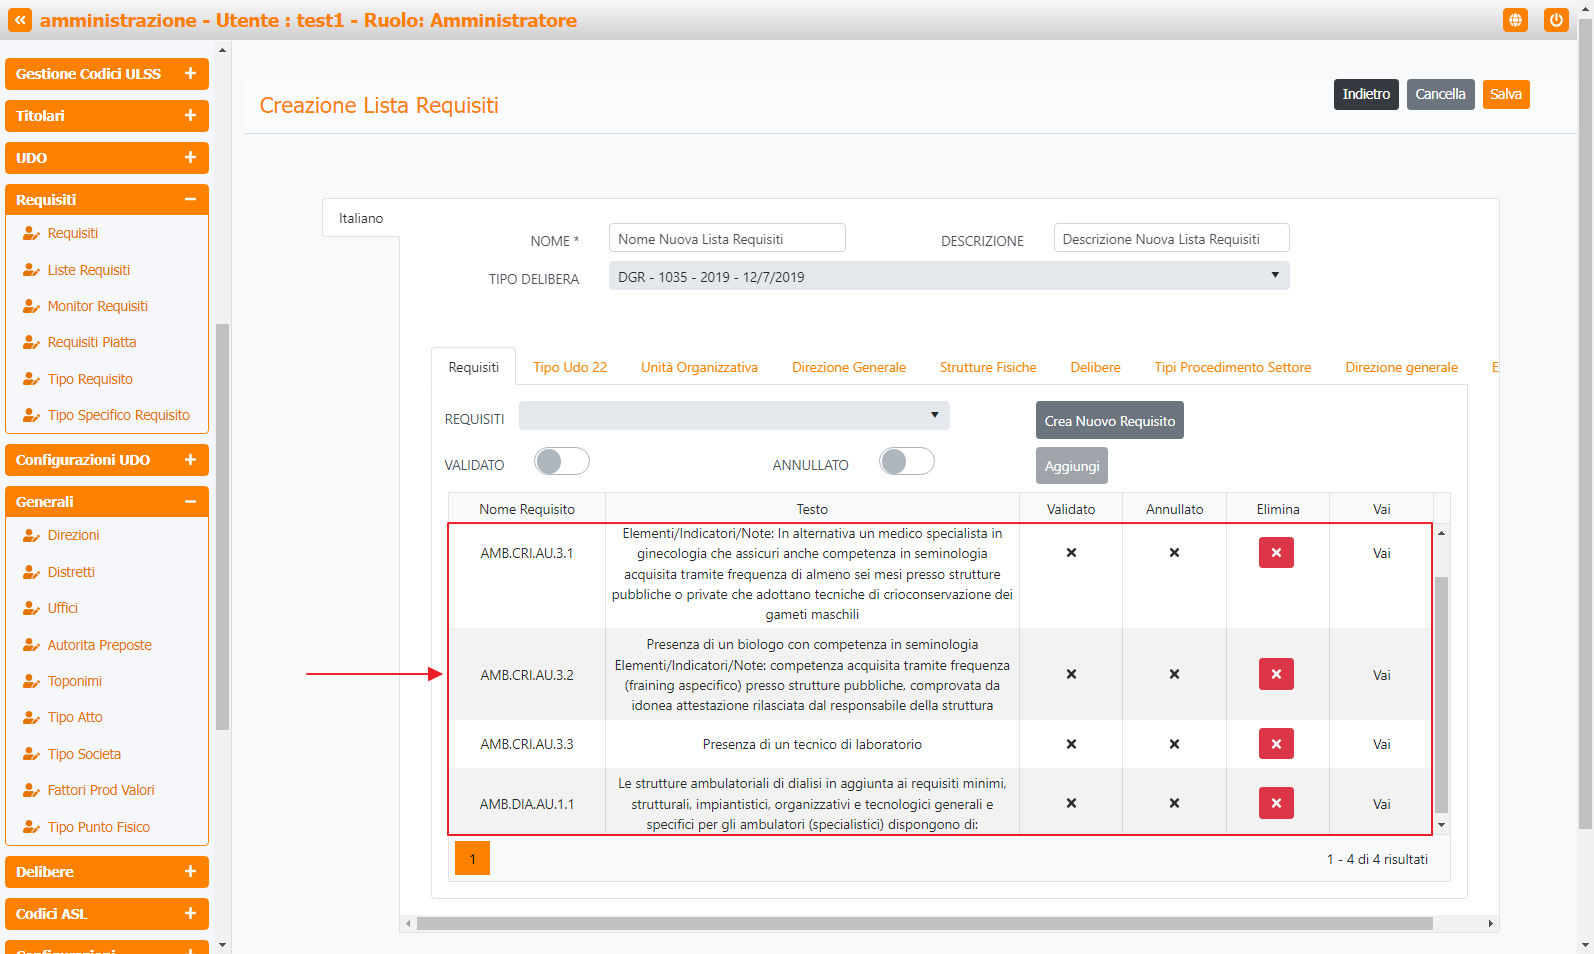Expand the Codici ASL section

107,914
